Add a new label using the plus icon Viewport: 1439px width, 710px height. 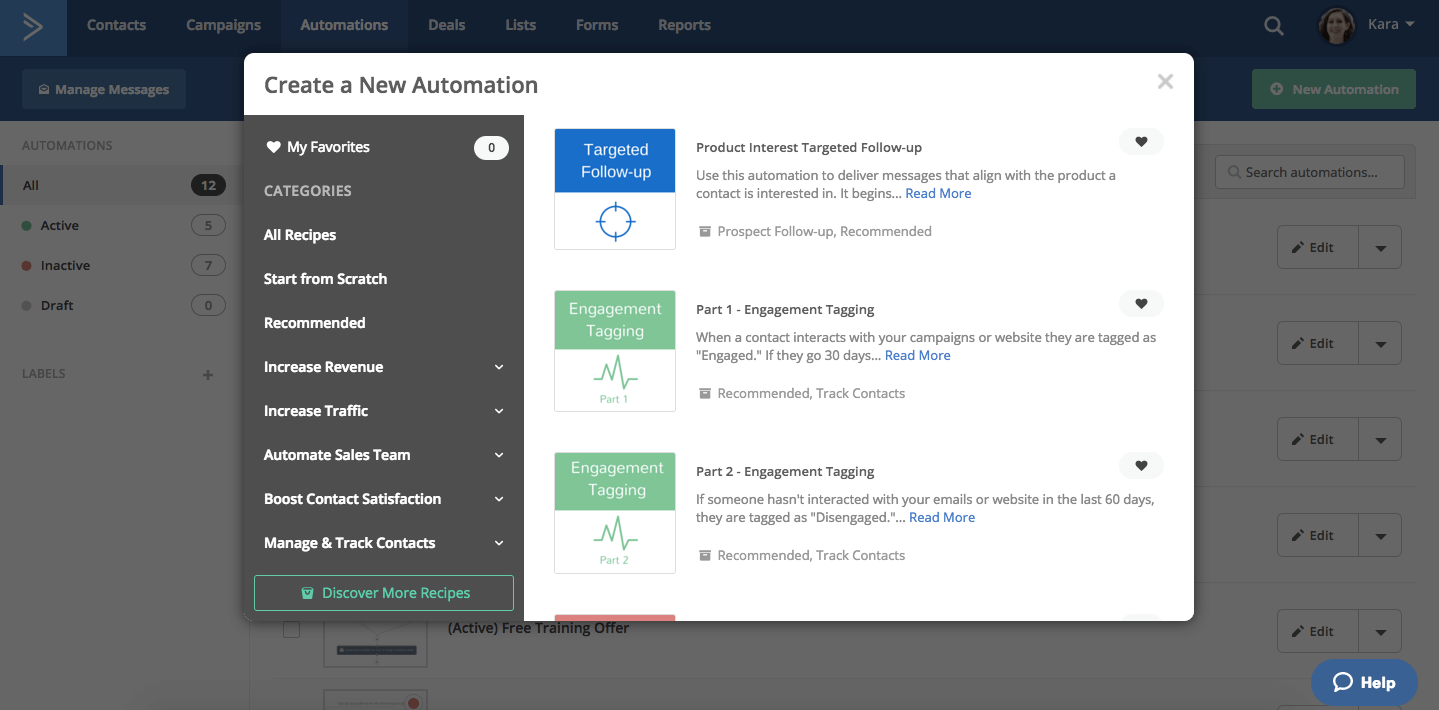pyautogui.click(x=207, y=375)
